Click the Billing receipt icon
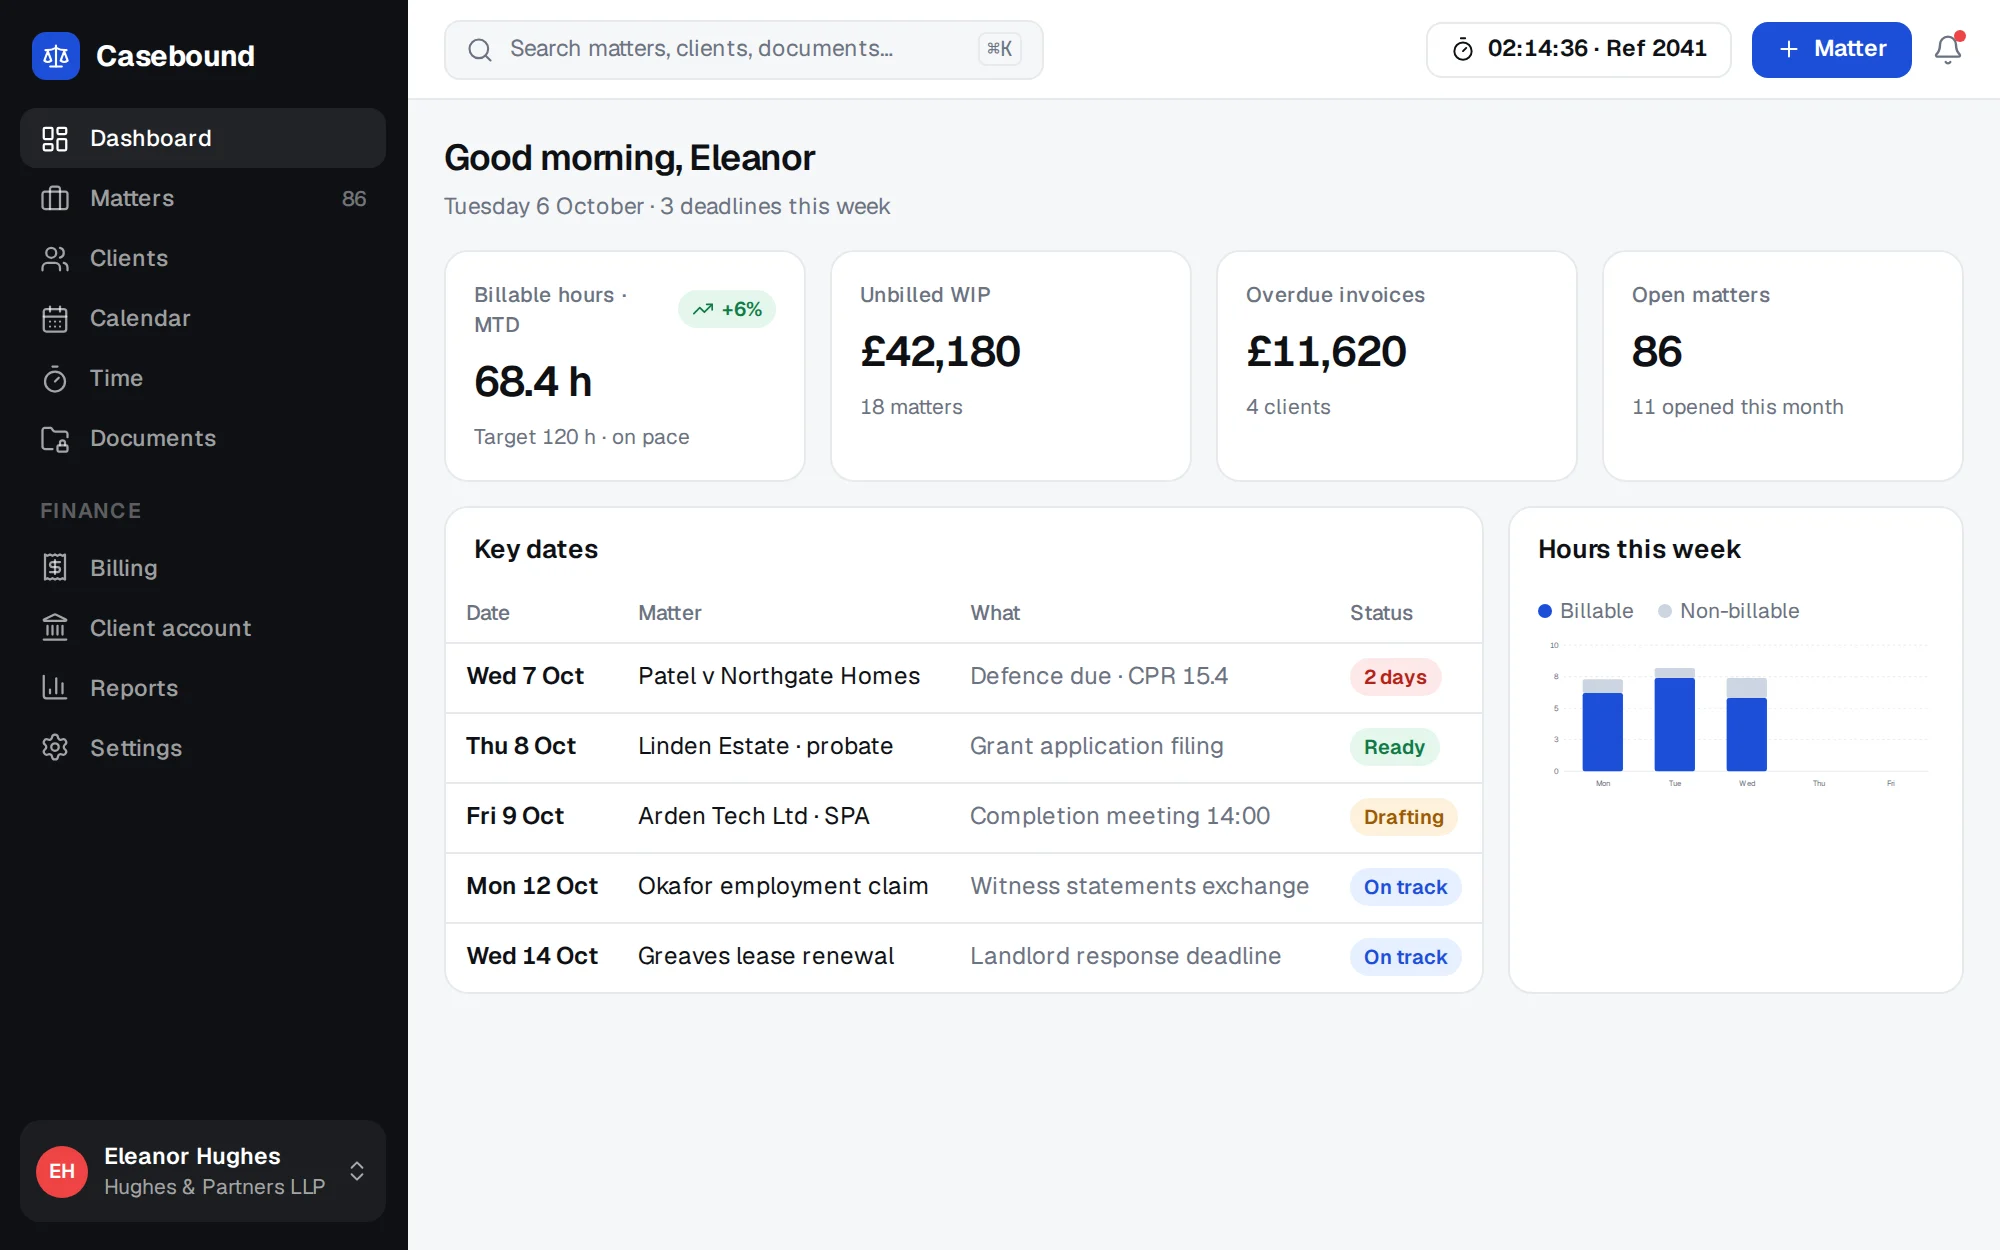The height and width of the screenshot is (1250, 2000). pos(55,568)
